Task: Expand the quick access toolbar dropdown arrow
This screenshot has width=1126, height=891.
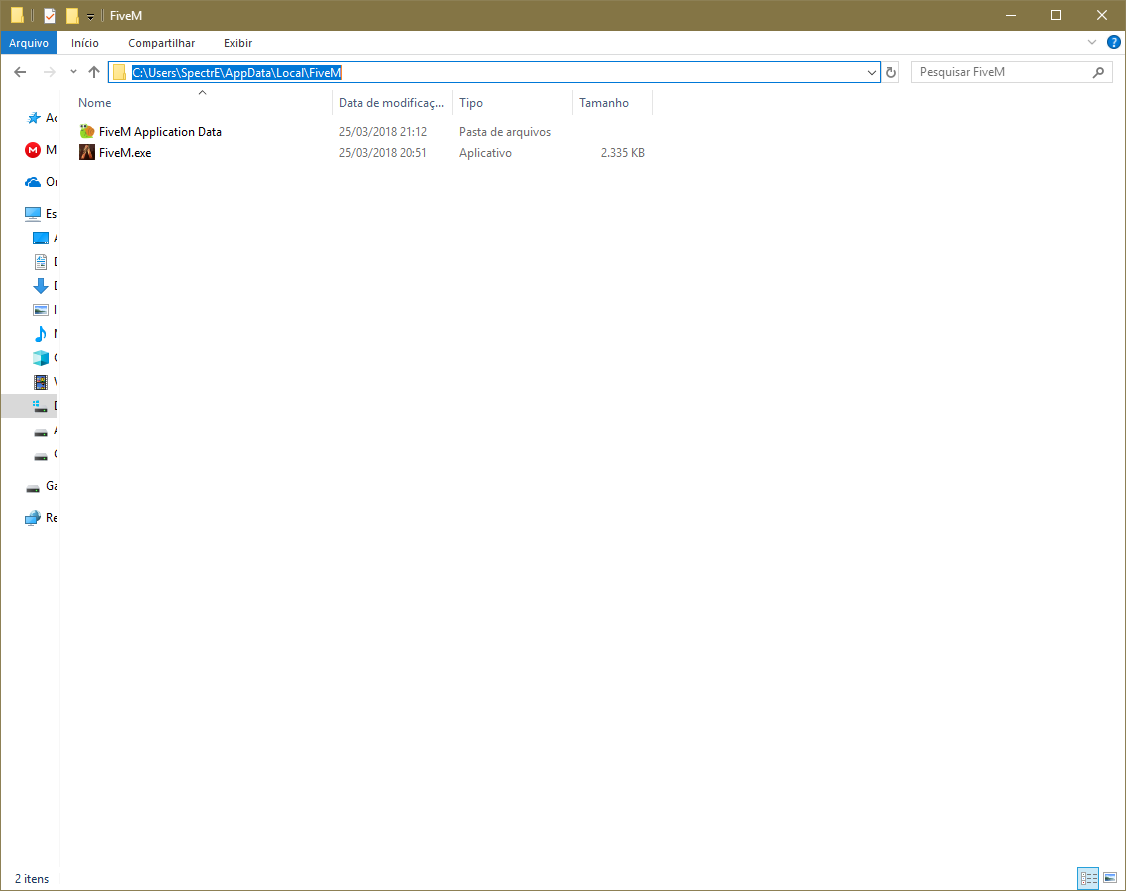Action: click(90, 15)
